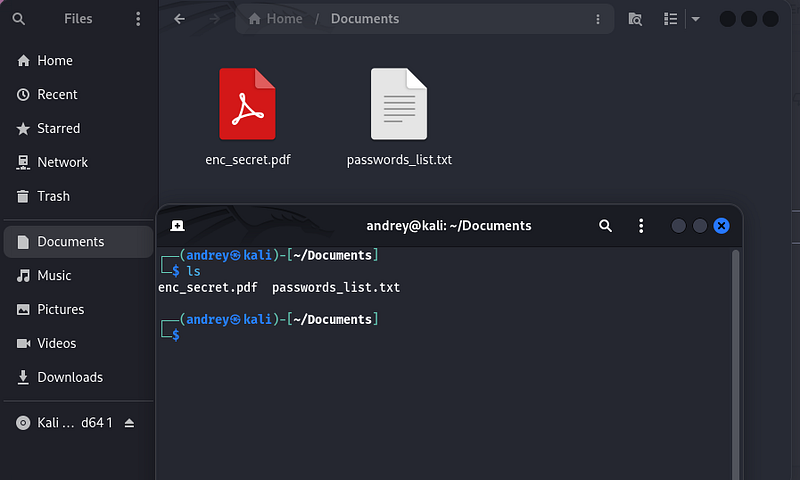Open the terminal three-dot menu
Image resolution: width=800 pixels, height=480 pixels.
(x=641, y=225)
